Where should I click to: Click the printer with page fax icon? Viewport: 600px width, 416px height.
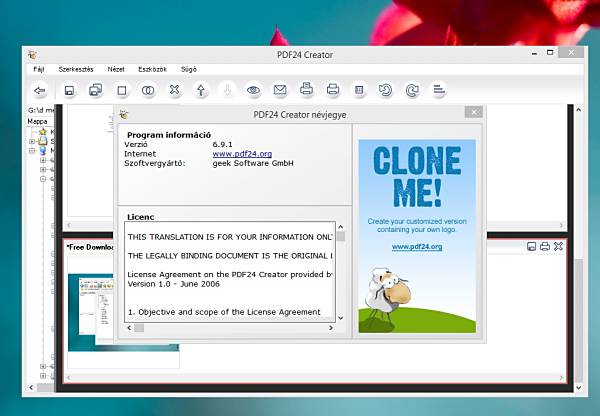click(306, 89)
